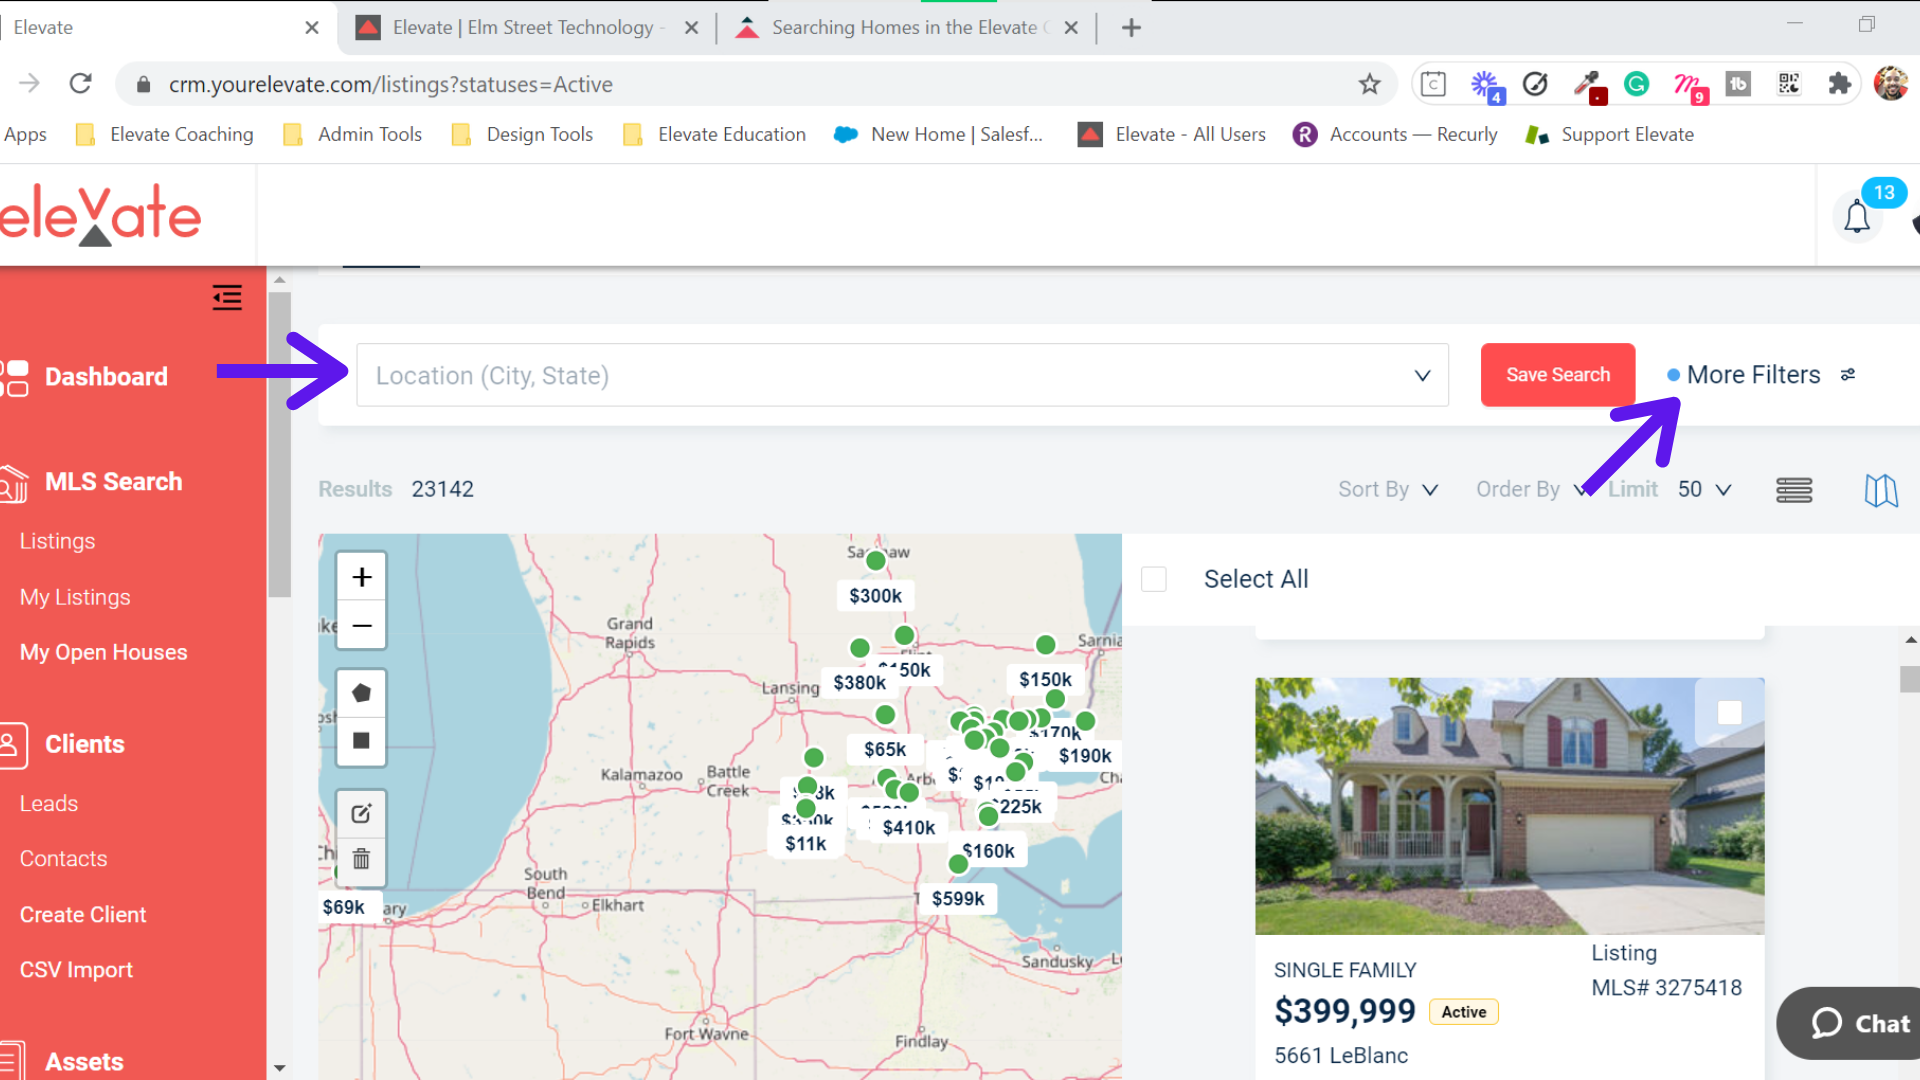The height and width of the screenshot is (1080, 1920).
Task: Click the delete shapes trash icon on map
Action: click(362, 860)
